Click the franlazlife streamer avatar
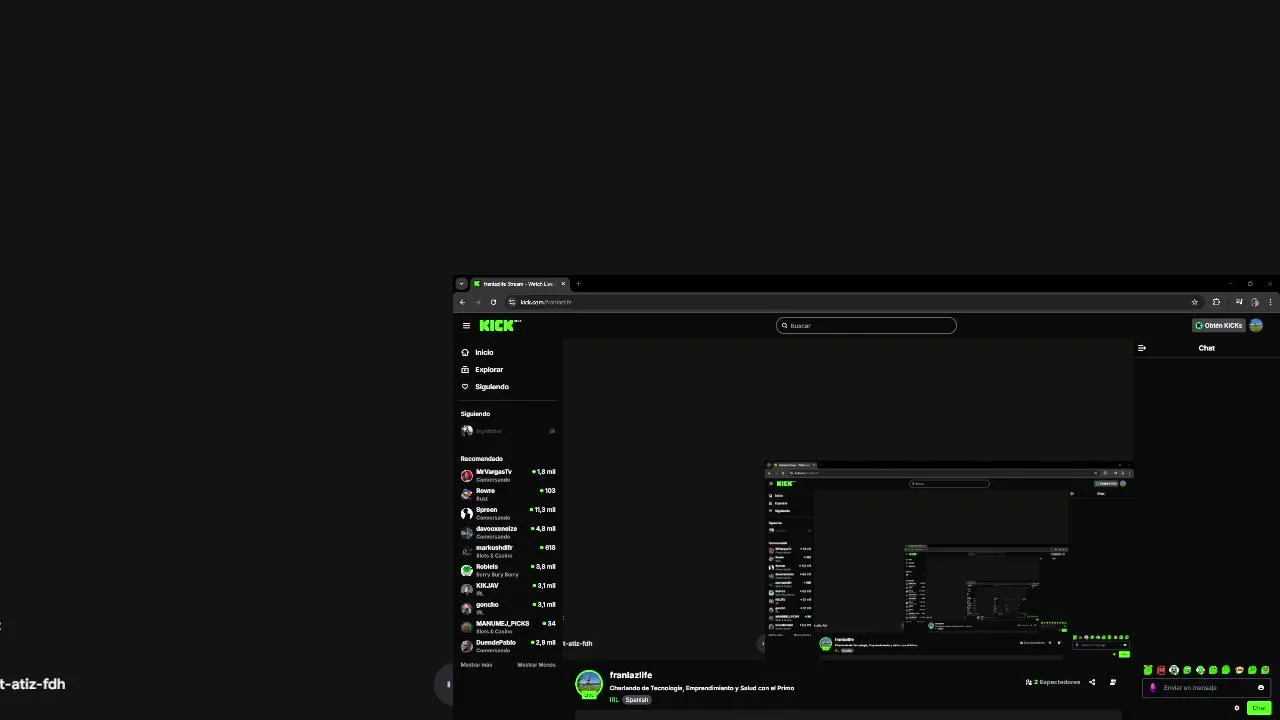 click(x=589, y=684)
